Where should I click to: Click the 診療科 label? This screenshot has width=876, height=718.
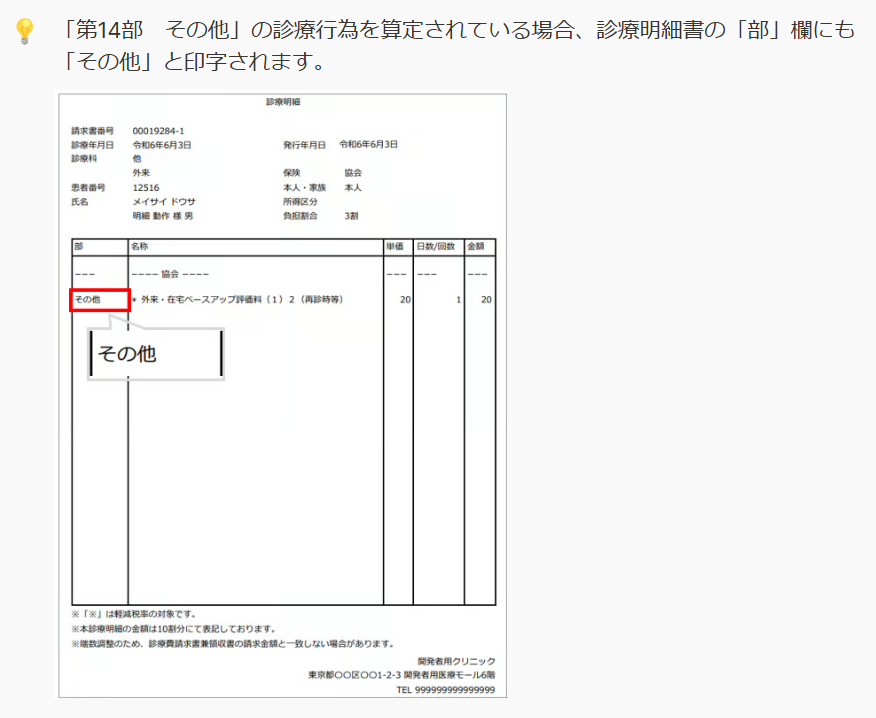click(x=84, y=159)
